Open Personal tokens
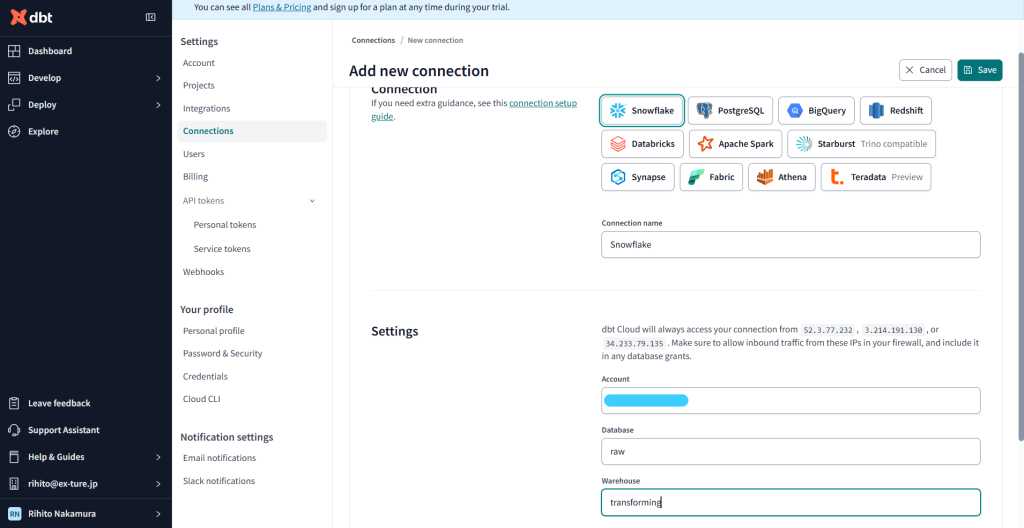This screenshot has height=528, width=1024. click(225, 225)
